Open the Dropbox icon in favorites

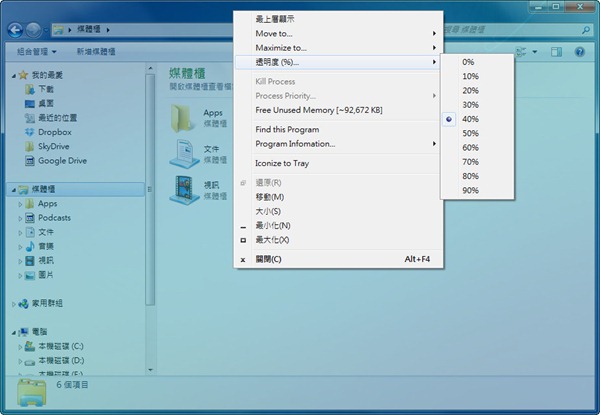(29, 132)
